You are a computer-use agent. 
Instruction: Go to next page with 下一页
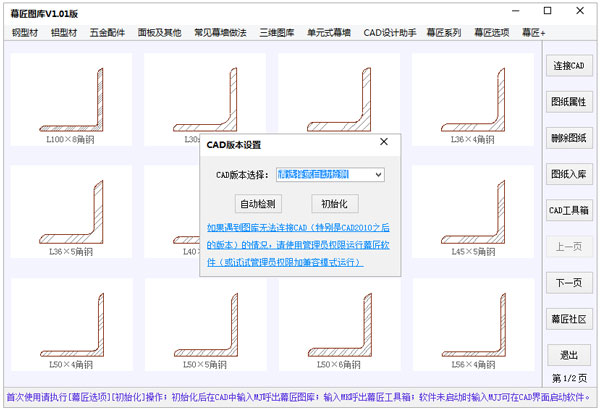click(568, 282)
